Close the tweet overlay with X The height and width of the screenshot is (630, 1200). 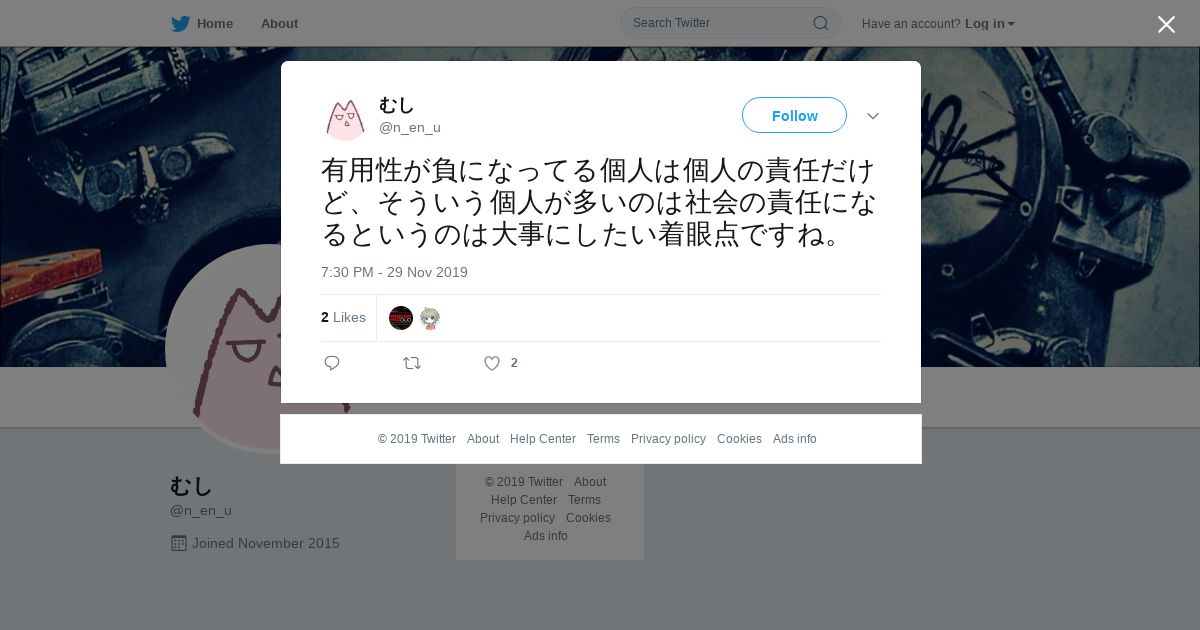pyautogui.click(x=1166, y=24)
